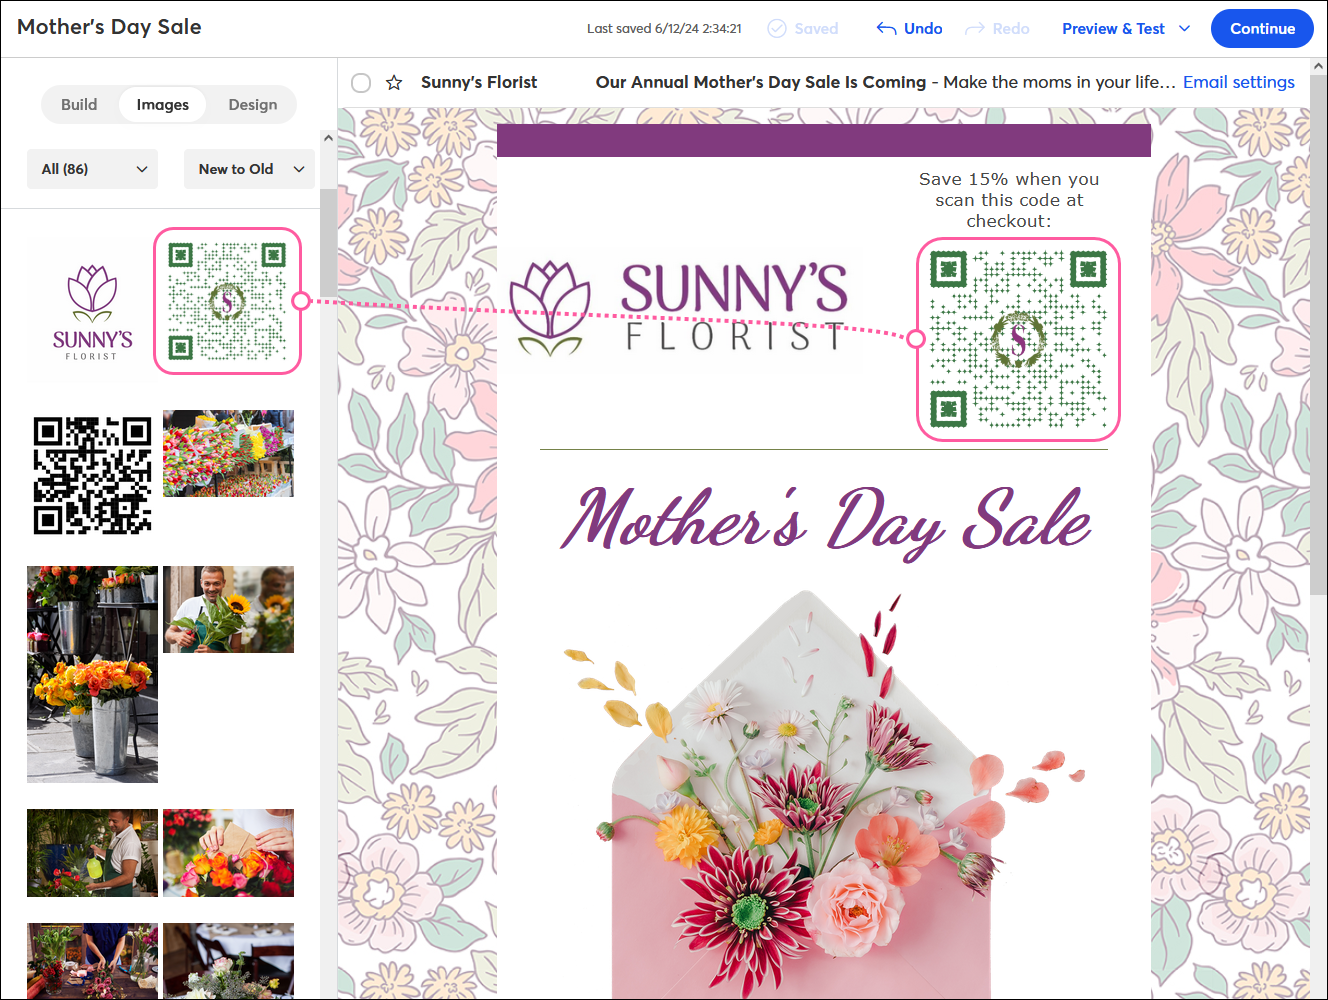Open the Email settings link

[1238, 82]
